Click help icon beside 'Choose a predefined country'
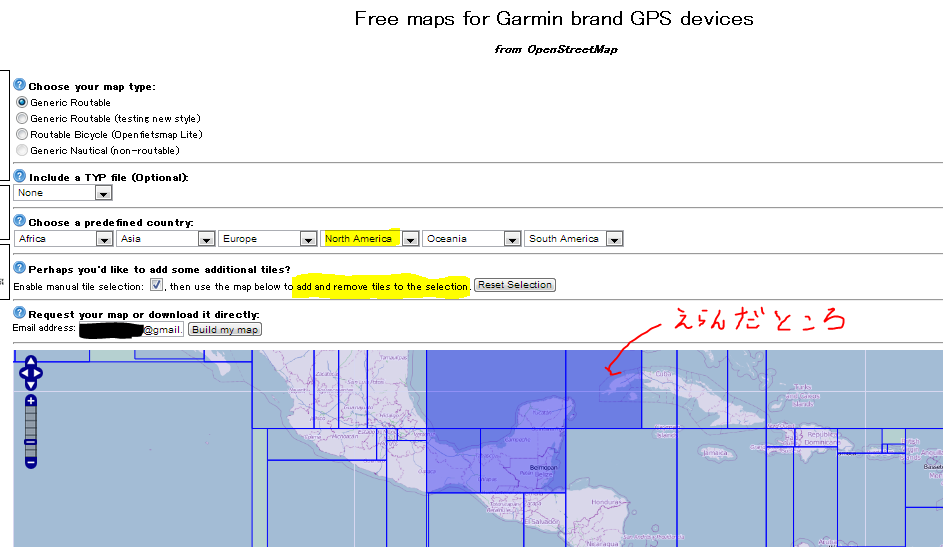Viewport: 943px width, 547px height. (19, 222)
